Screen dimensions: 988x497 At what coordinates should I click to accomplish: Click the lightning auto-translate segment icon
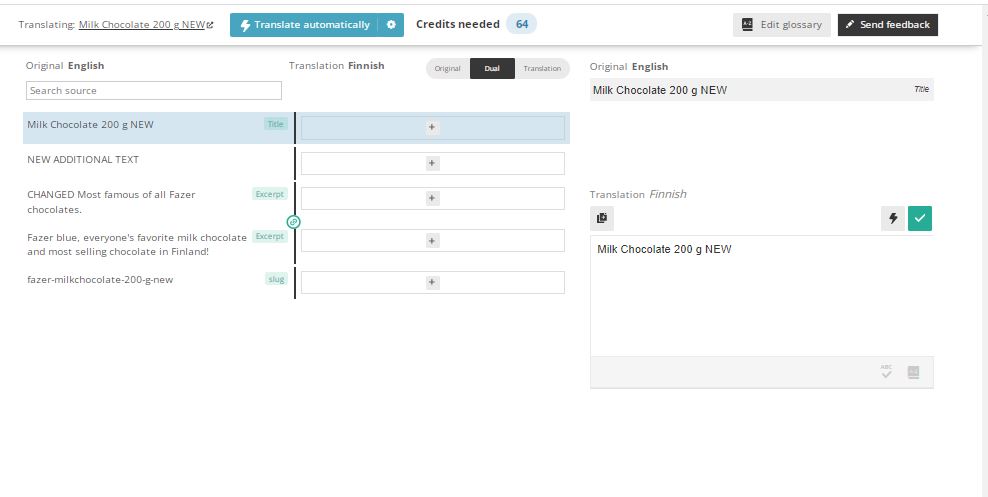893,218
